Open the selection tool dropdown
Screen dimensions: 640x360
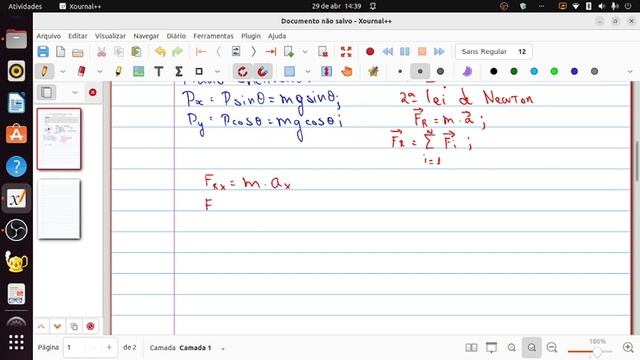(308, 71)
